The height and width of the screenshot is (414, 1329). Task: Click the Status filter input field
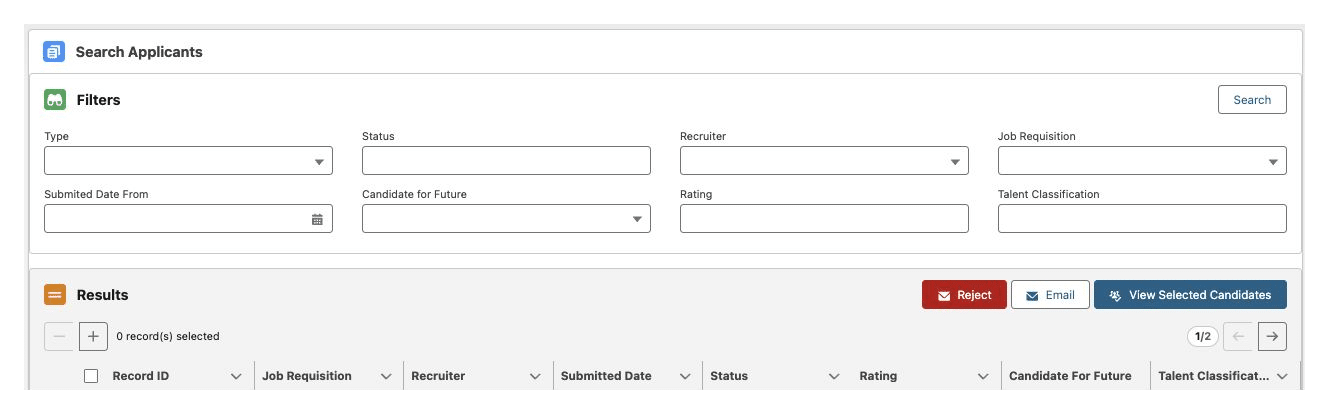506,161
